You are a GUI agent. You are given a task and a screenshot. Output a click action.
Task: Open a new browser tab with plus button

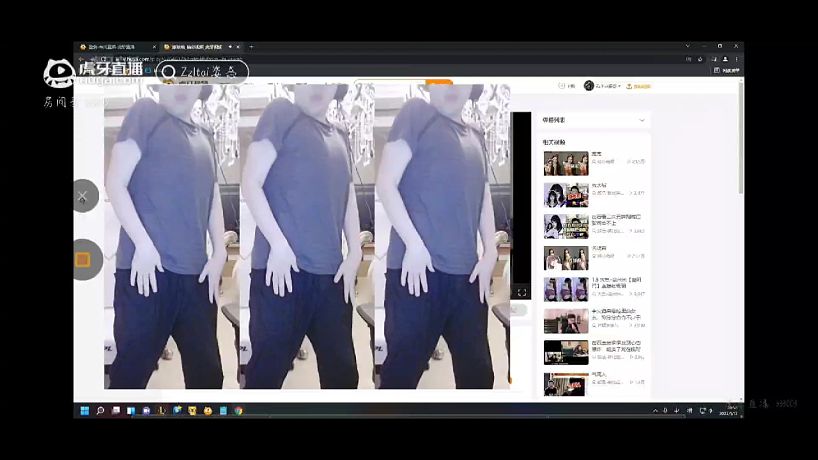pos(251,47)
